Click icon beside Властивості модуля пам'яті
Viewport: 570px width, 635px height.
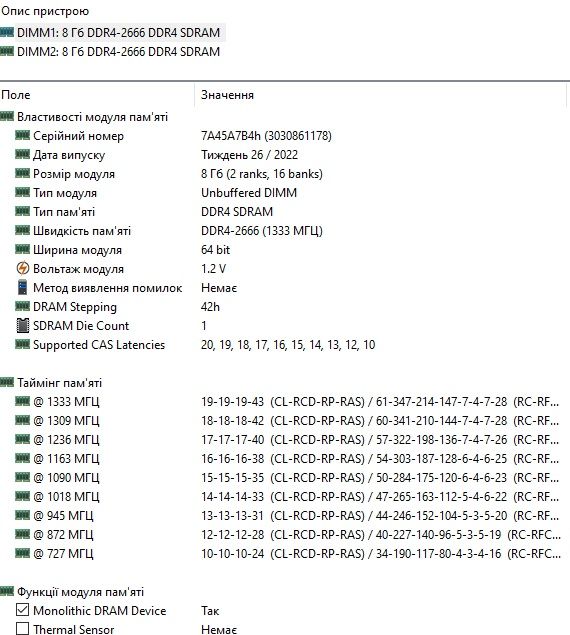(7, 116)
